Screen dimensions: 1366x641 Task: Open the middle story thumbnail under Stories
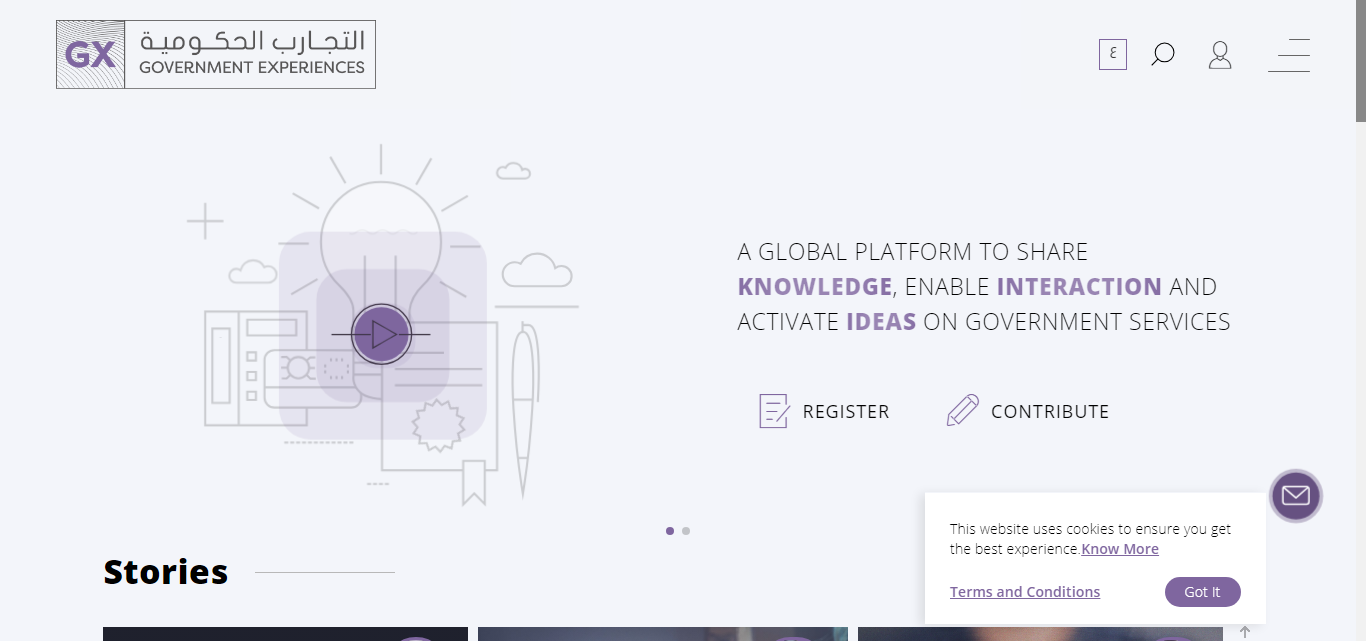[x=662, y=633]
